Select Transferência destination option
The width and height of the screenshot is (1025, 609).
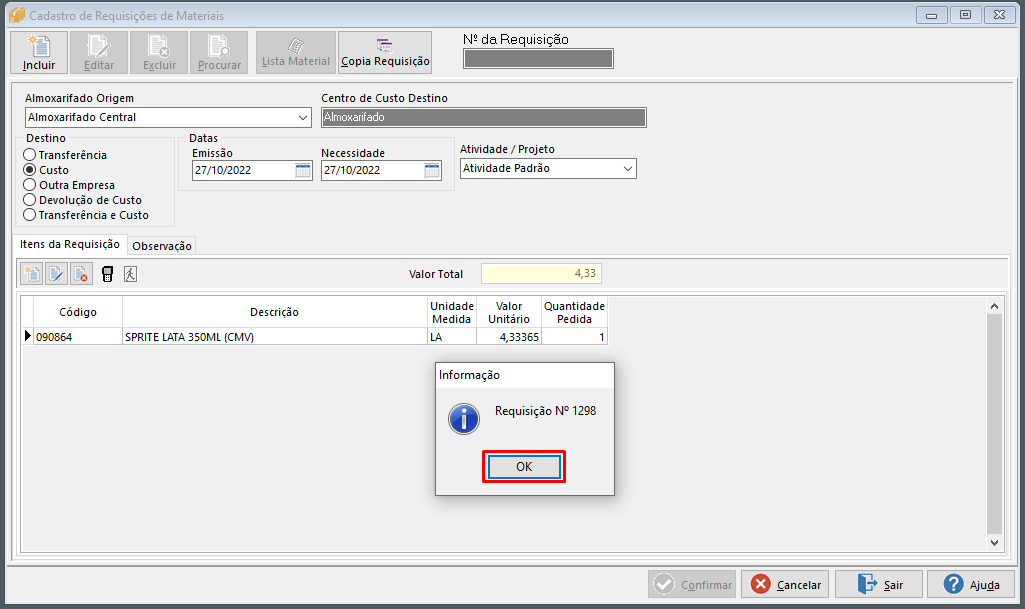click(x=65, y=155)
